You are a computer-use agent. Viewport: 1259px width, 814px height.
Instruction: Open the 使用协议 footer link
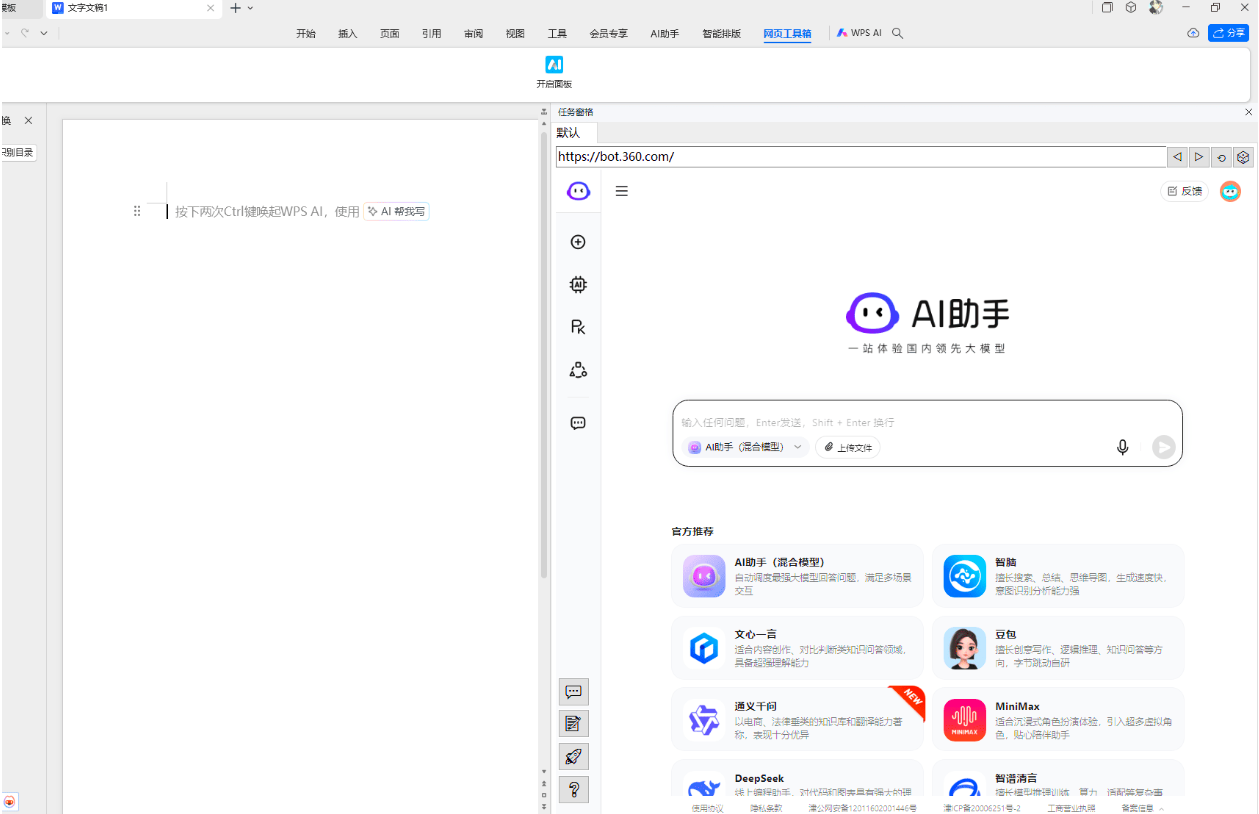tap(707, 808)
